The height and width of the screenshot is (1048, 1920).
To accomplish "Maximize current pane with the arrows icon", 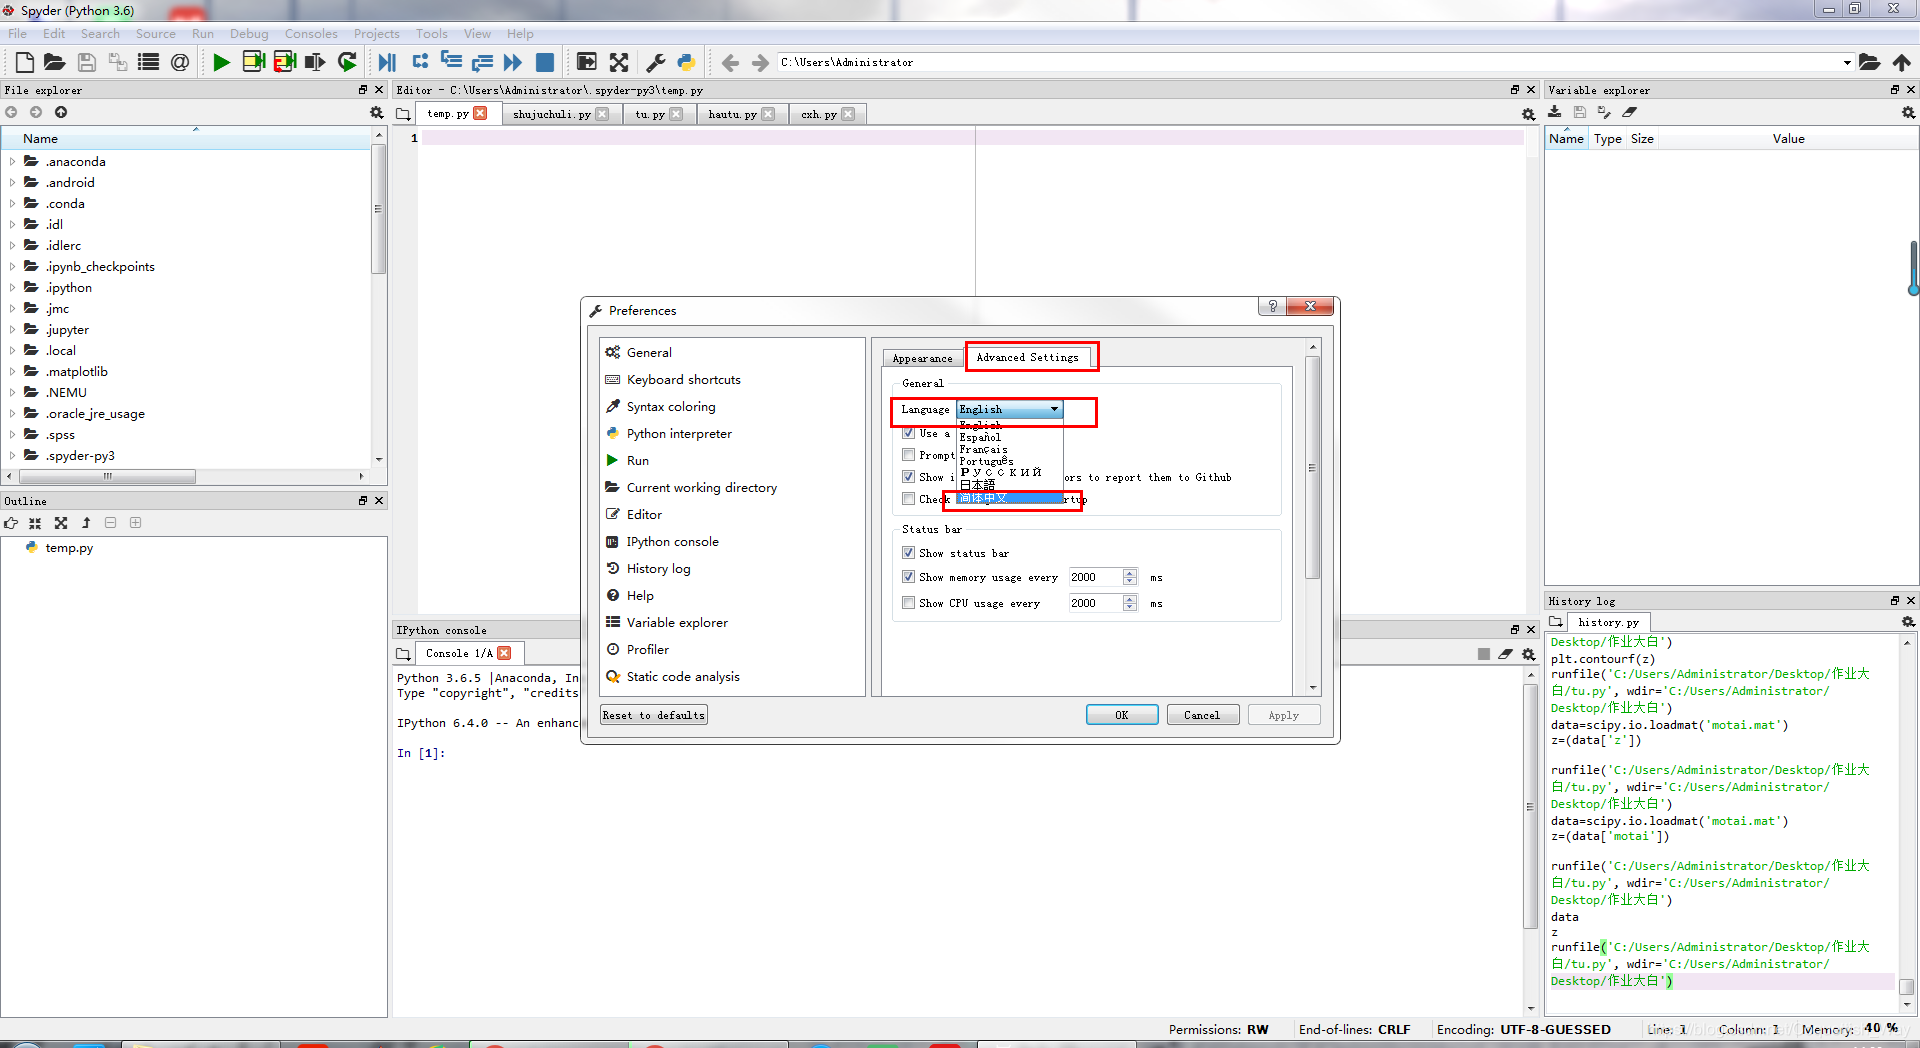I will click(x=620, y=62).
